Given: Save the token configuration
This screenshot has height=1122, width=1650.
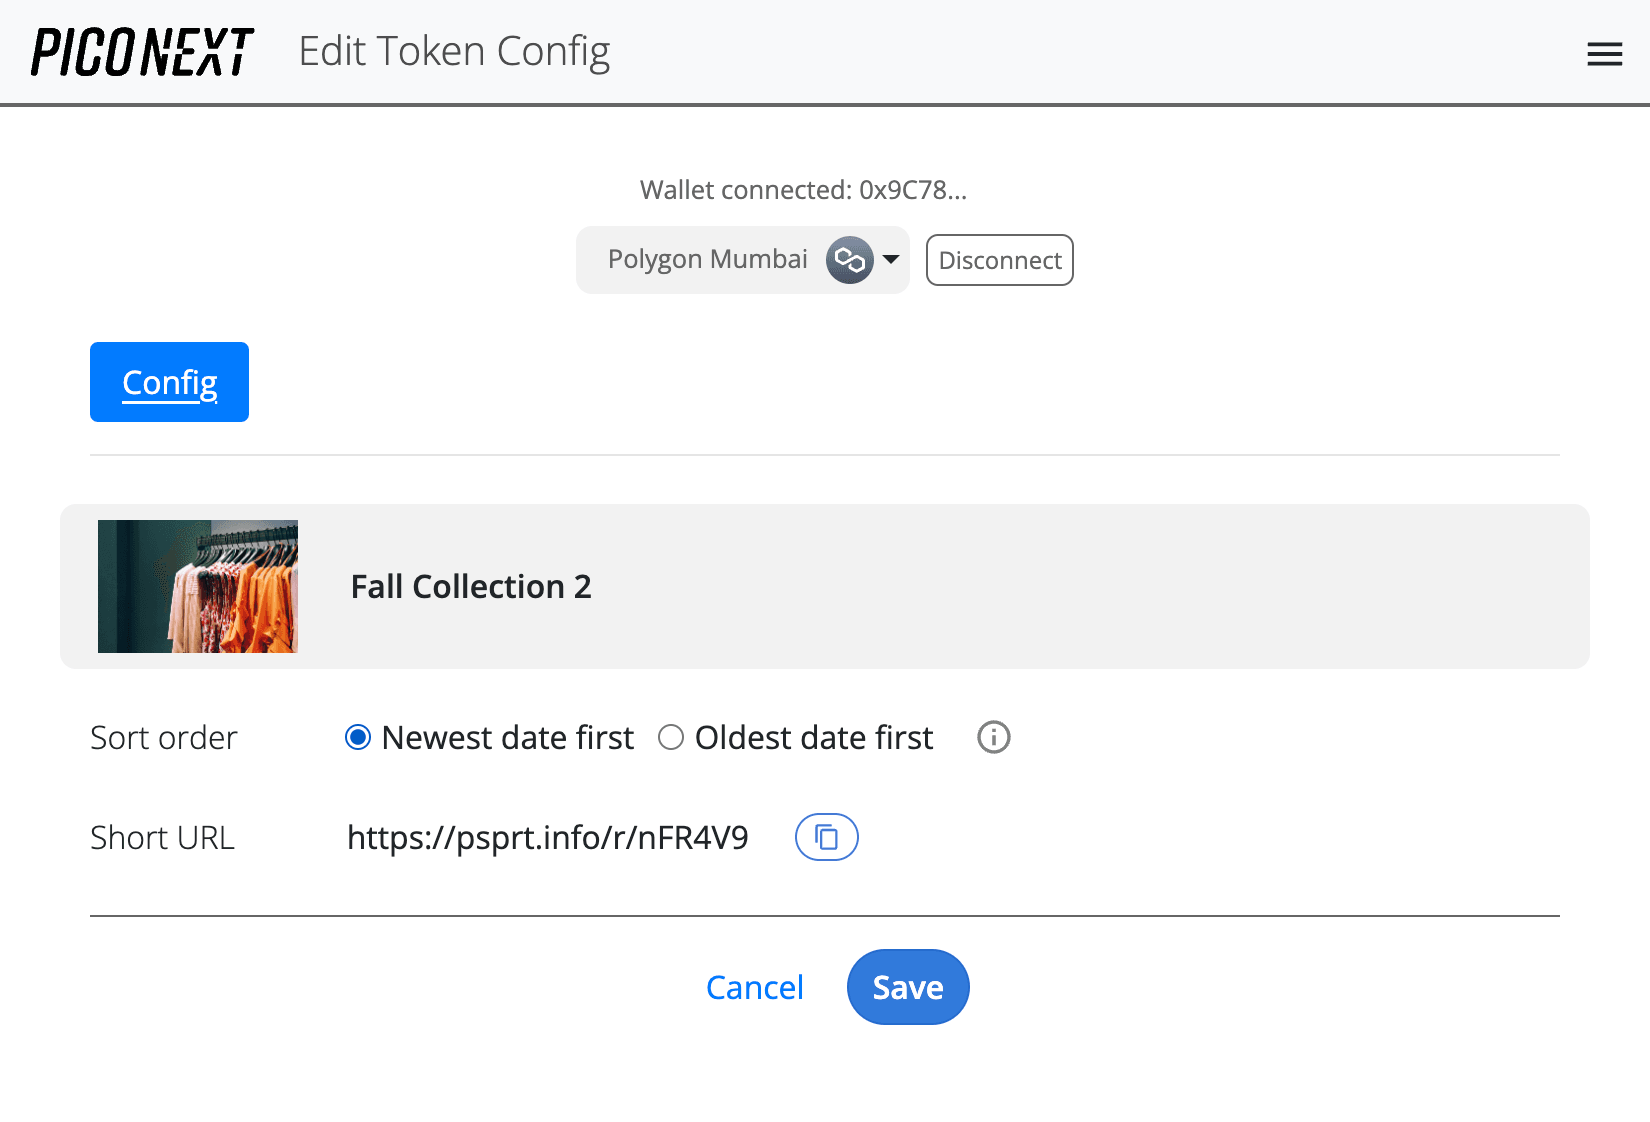Looking at the screenshot, I should click(x=907, y=987).
